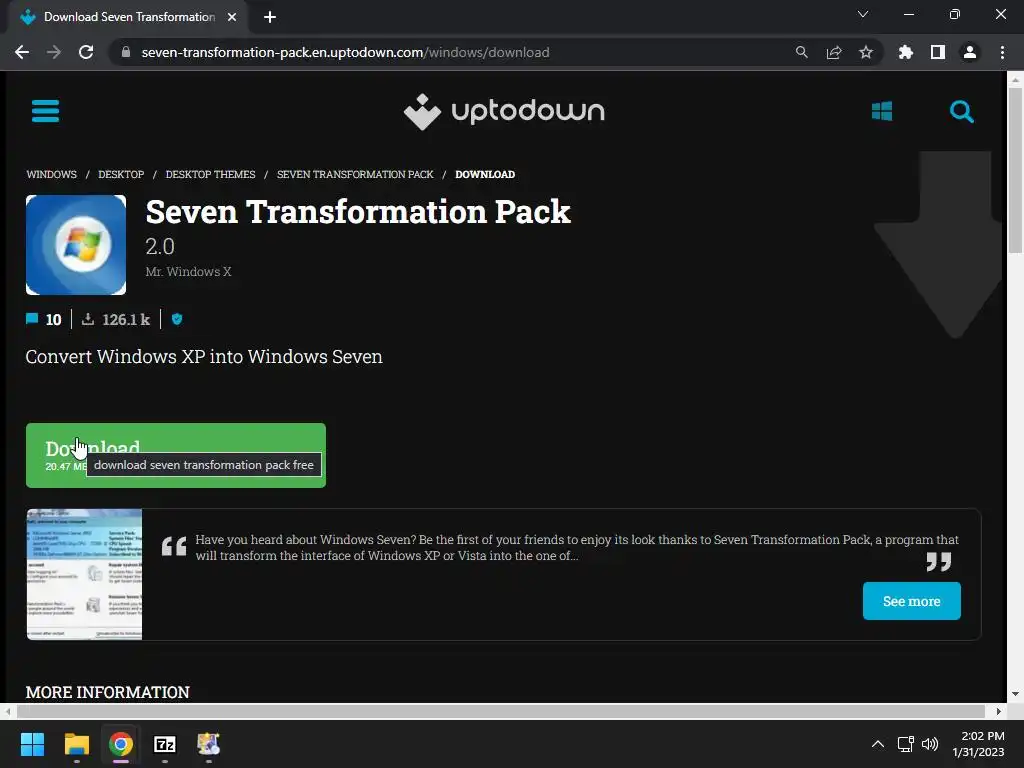Open 7-Zip from the taskbar
The height and width of the screenshot is (768, 1024).
(x=165, y=744)
